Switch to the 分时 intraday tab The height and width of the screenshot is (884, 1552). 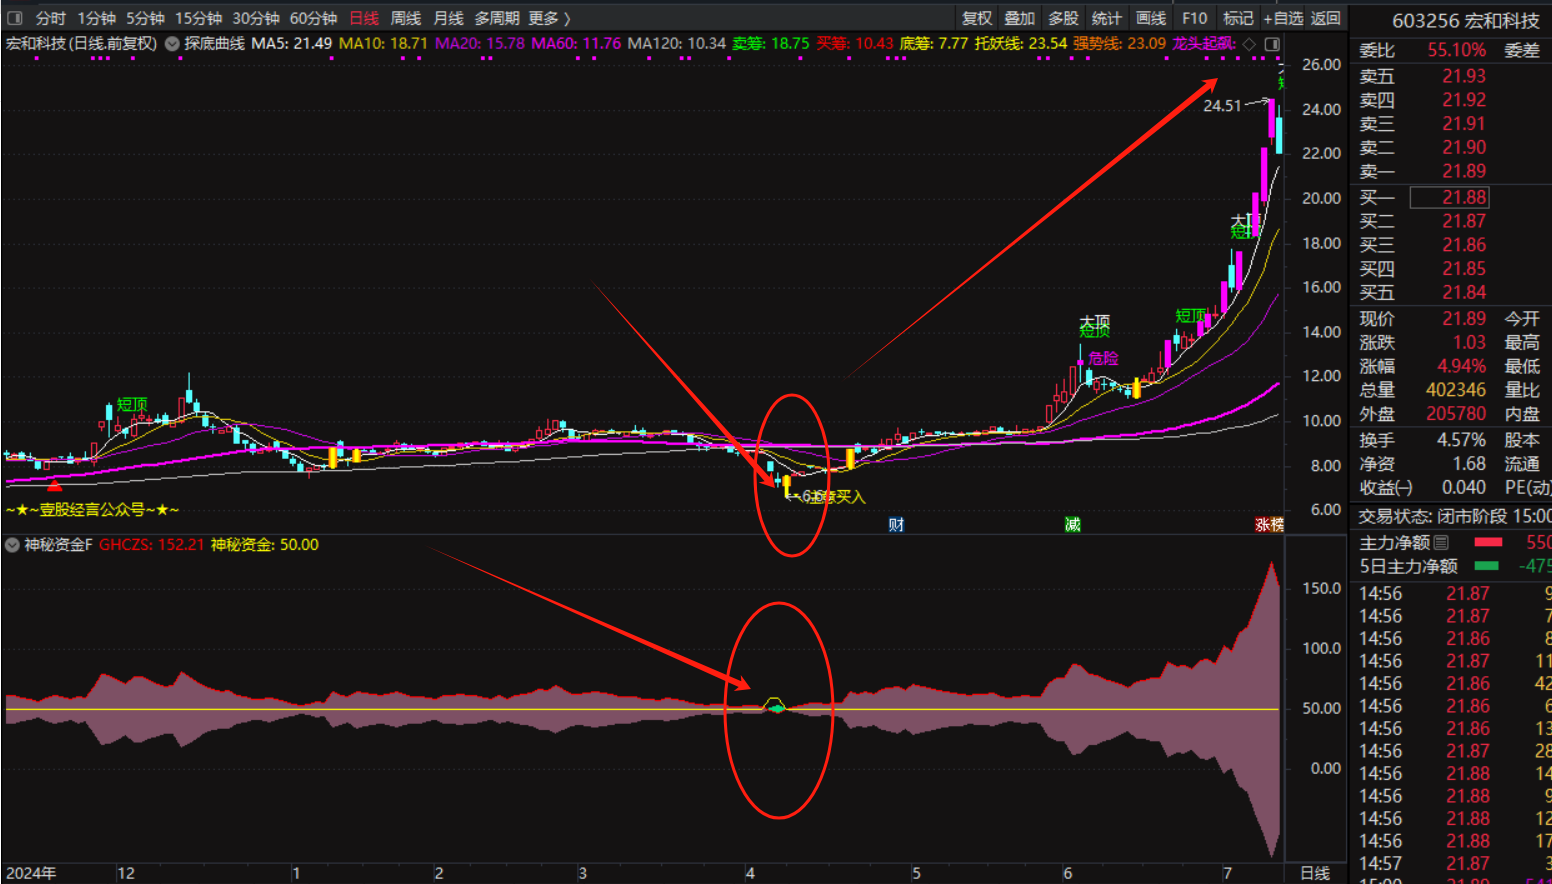tap(50, 18)
